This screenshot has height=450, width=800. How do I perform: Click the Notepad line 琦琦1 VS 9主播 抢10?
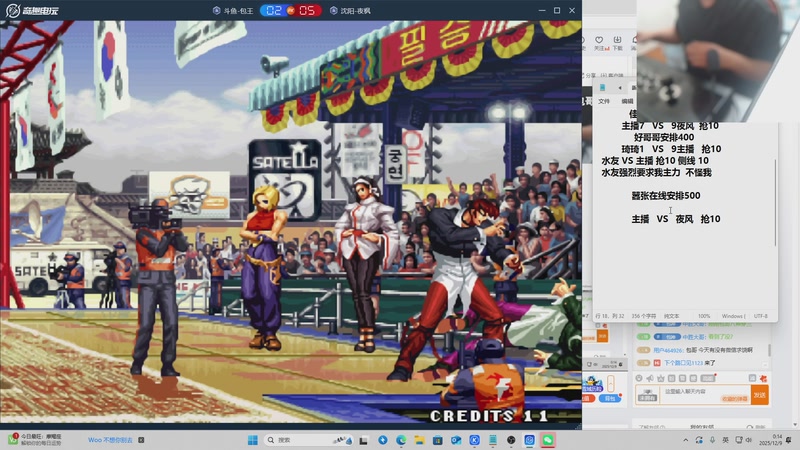point(671,149)
